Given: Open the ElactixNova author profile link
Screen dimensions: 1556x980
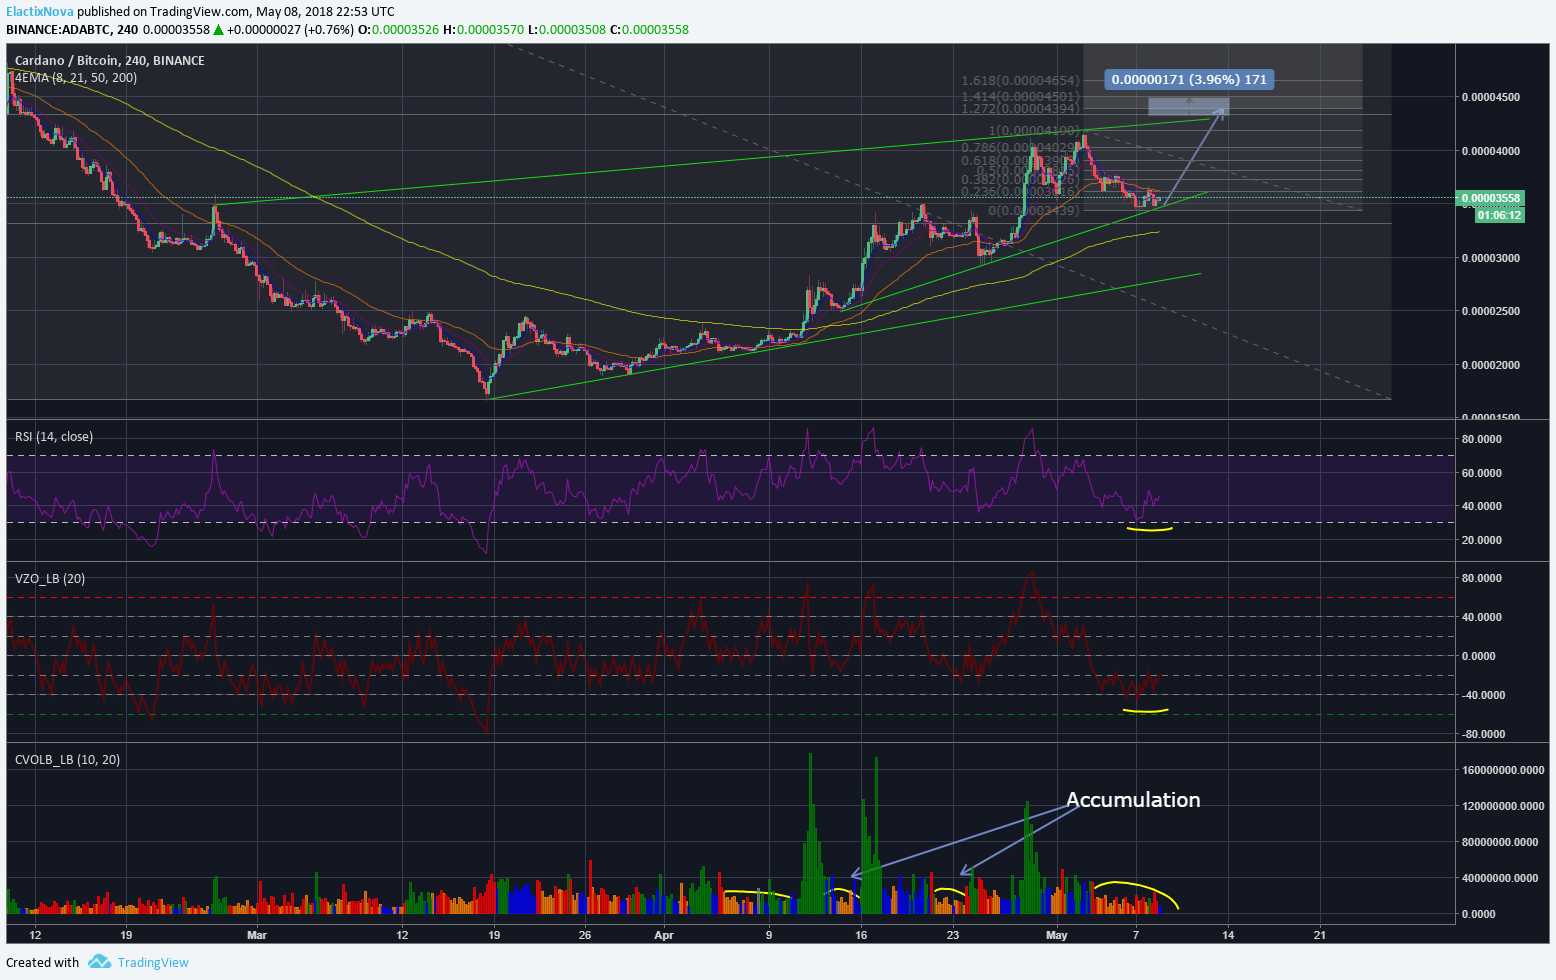Looking at the screenshot, I should click(40, 11).
